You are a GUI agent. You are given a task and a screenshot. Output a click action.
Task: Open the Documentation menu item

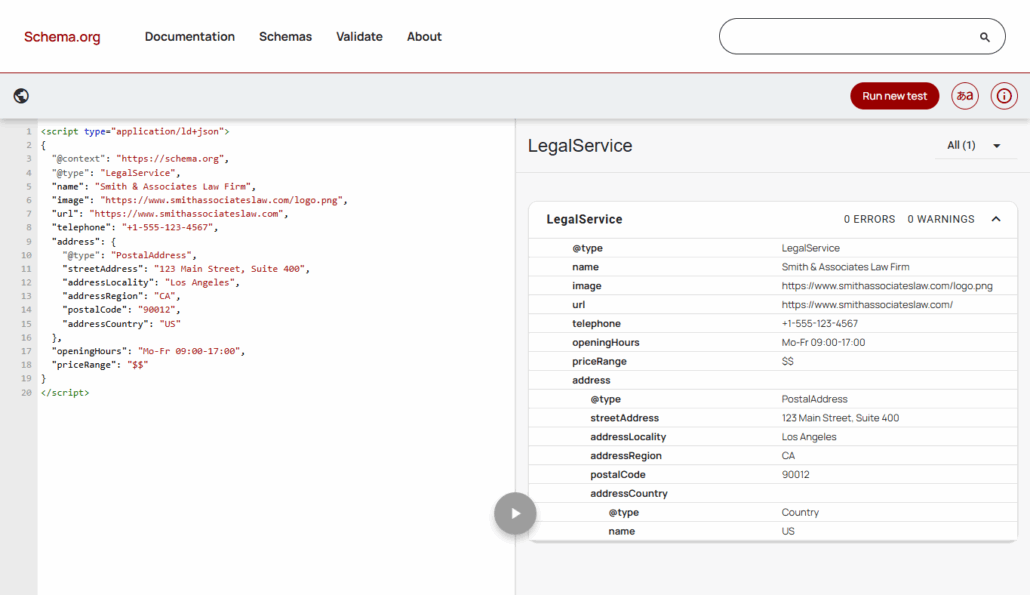point(189,37)
